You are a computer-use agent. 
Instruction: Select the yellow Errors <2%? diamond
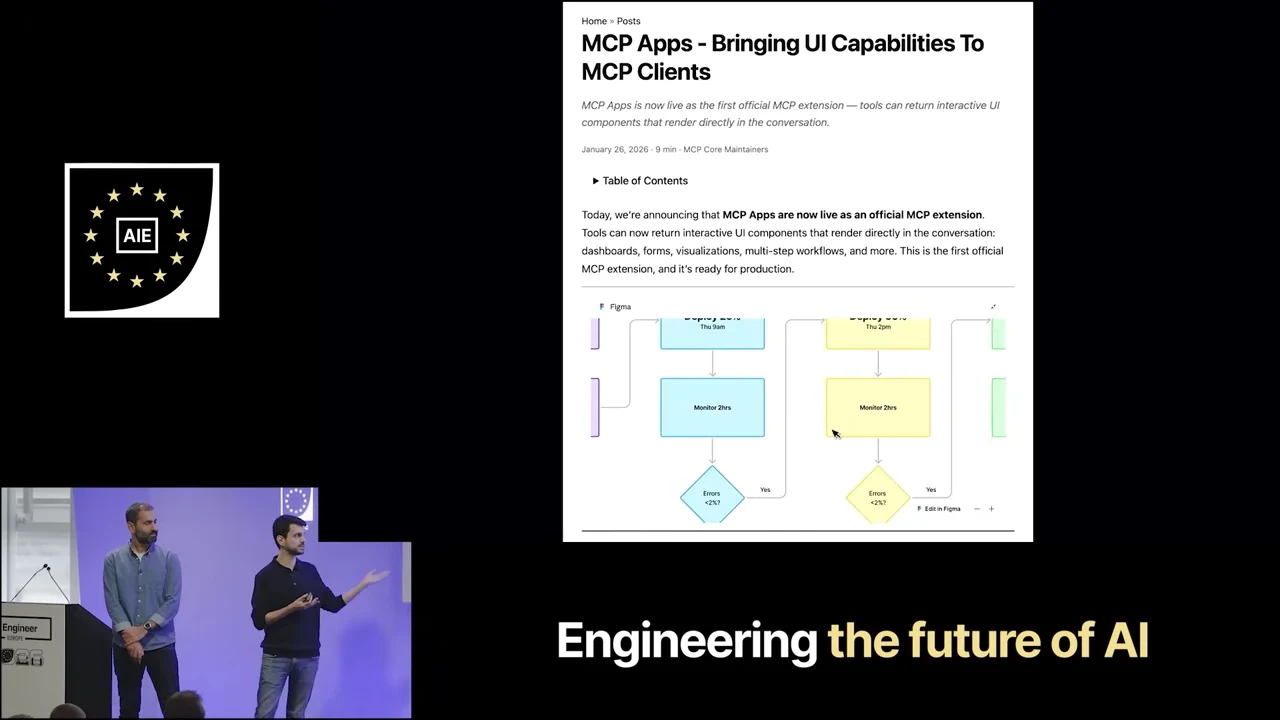point(877,495)
